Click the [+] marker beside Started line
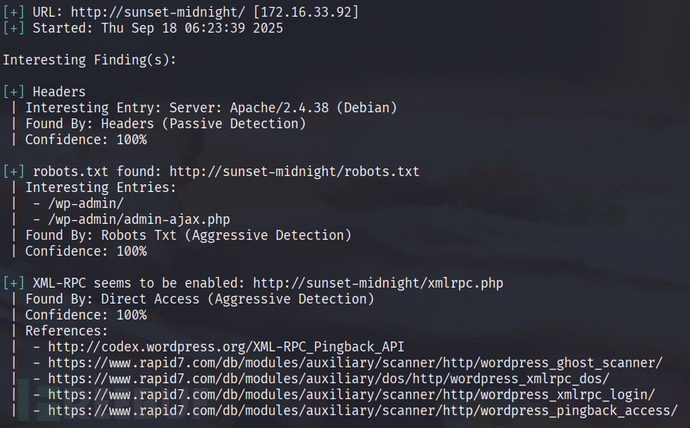 click(x=14, y=28)
